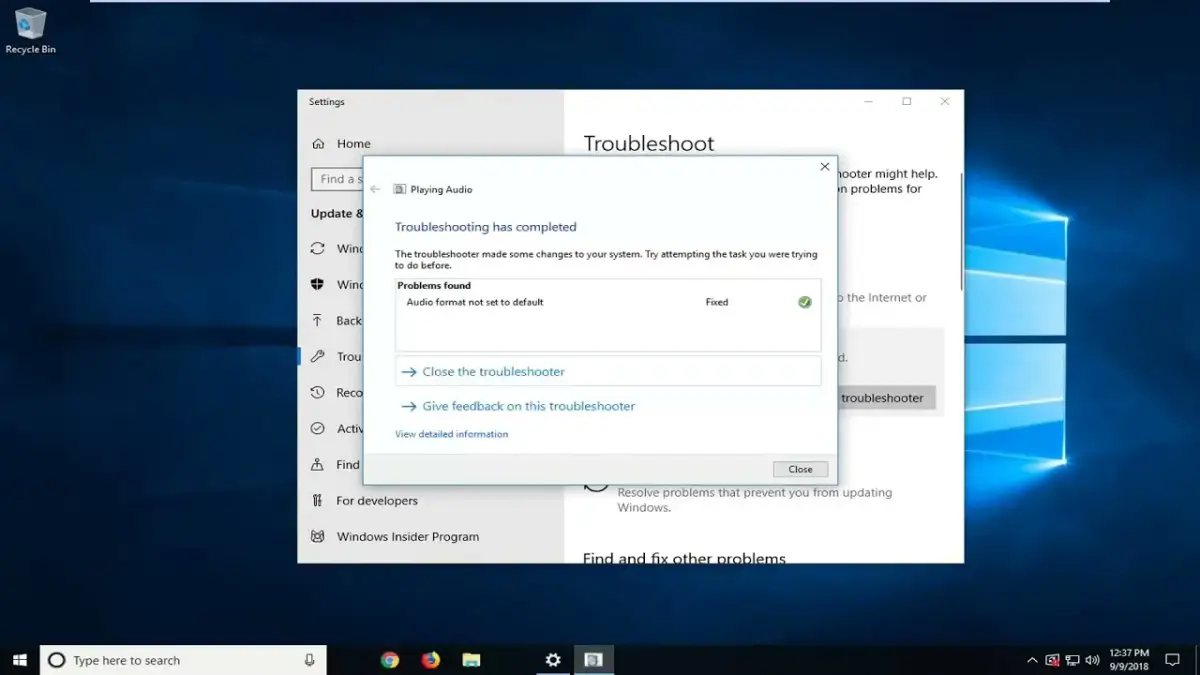Select the Find my device icon
The image size is (1200, 675).
click(320, 464)
